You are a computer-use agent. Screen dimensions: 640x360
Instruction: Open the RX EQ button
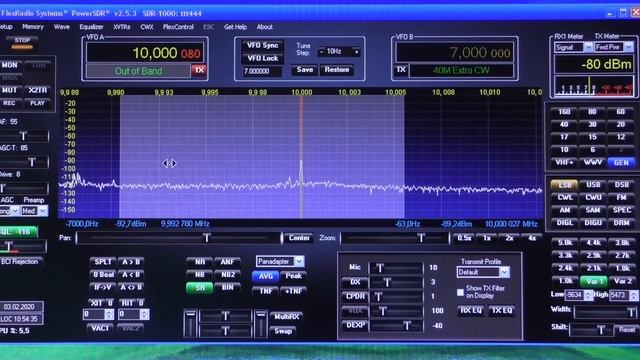(x=471, y=311)
